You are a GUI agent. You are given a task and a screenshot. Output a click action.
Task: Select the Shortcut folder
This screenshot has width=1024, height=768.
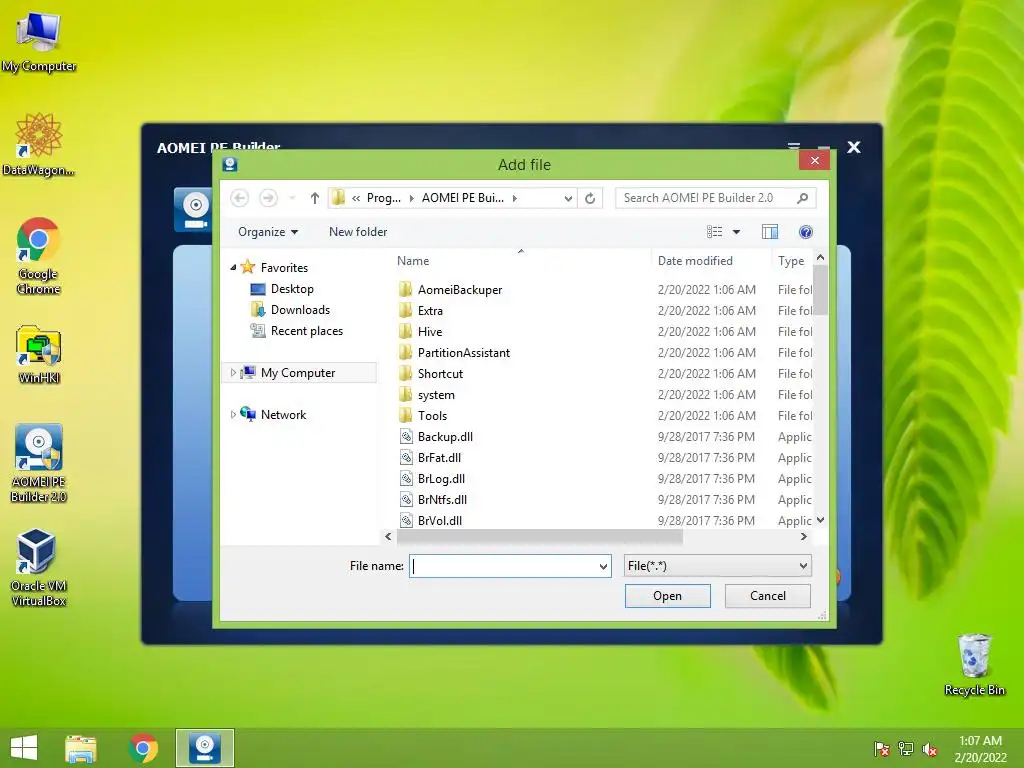click(440, 374)
